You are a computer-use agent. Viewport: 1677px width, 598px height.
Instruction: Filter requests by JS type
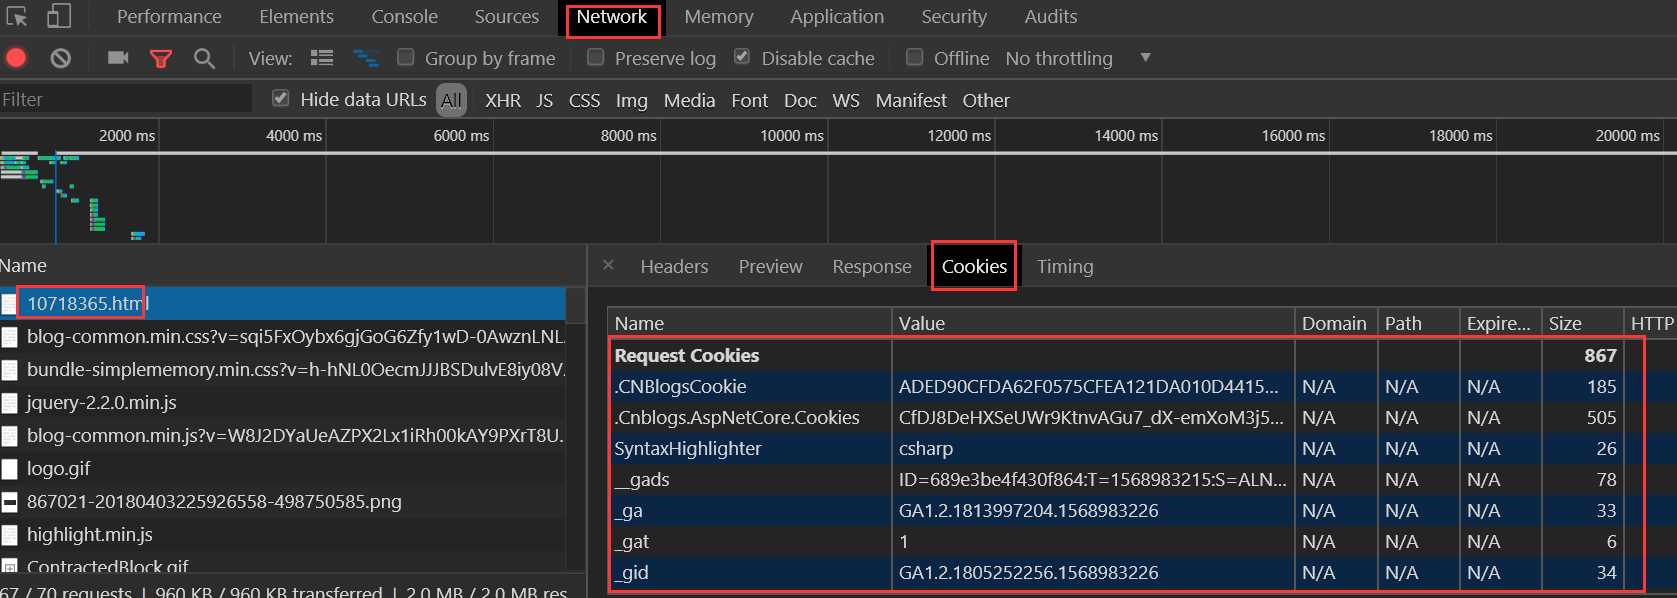544,100
